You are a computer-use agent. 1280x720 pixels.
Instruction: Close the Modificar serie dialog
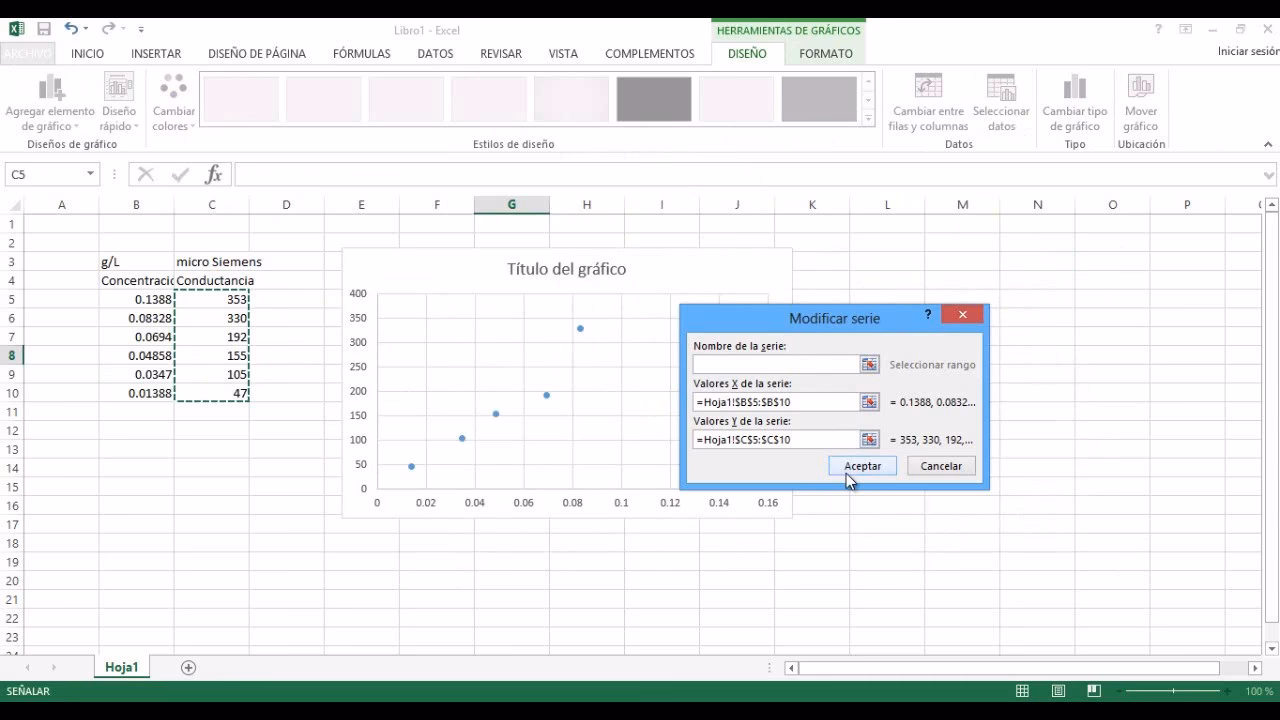pyautogui.click(x=962, y=315)
